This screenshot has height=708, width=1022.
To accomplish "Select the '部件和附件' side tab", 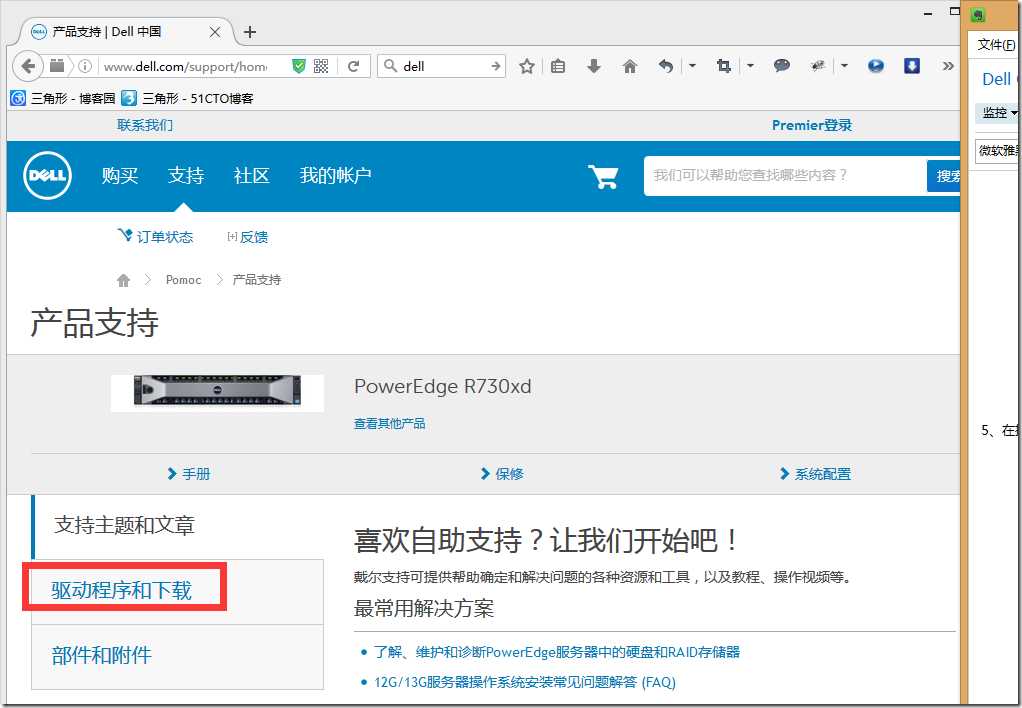I will (178, 656).
